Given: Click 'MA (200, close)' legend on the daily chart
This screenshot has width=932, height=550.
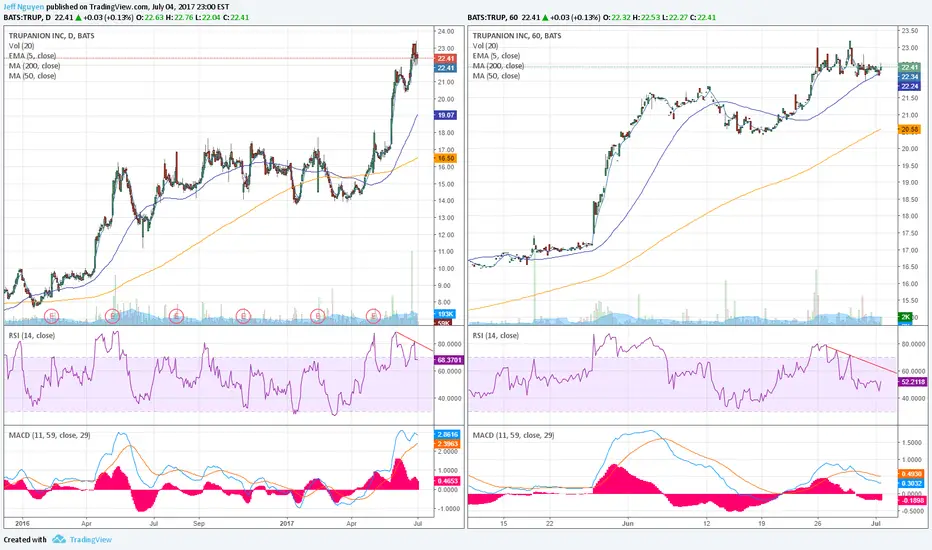Looking at the screenshot, I should point(34,66).
